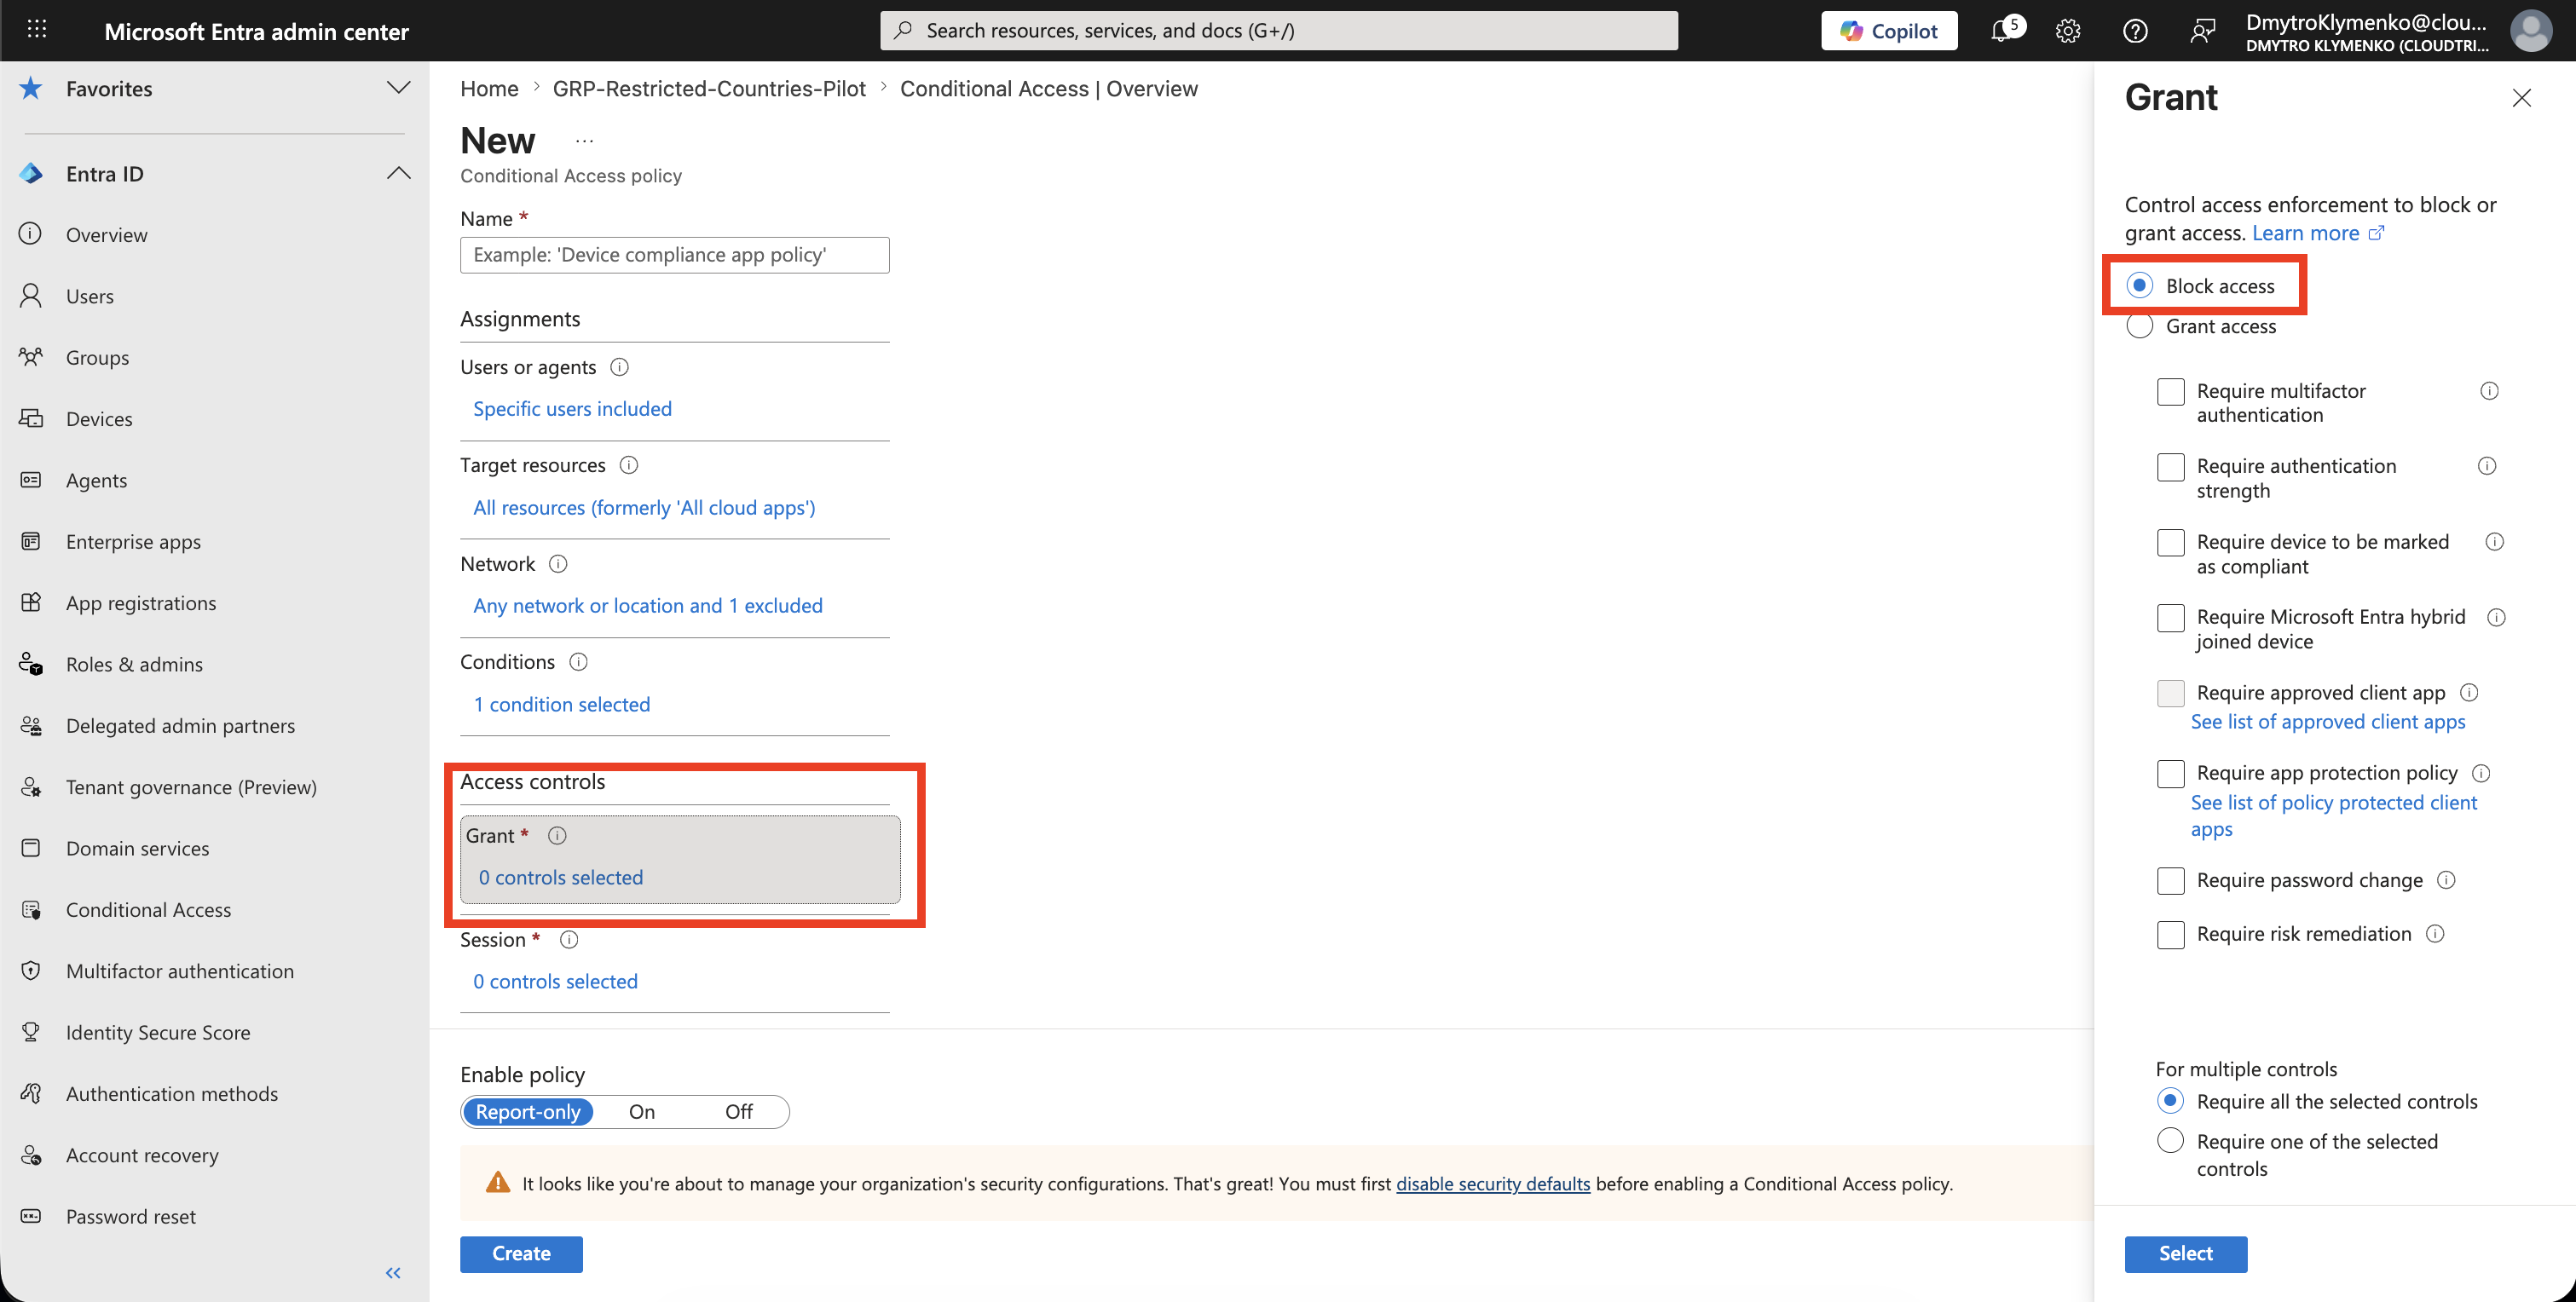Open 1 condition selected link
This screenshot has width=2576, height=1302.
coord(561,704)
